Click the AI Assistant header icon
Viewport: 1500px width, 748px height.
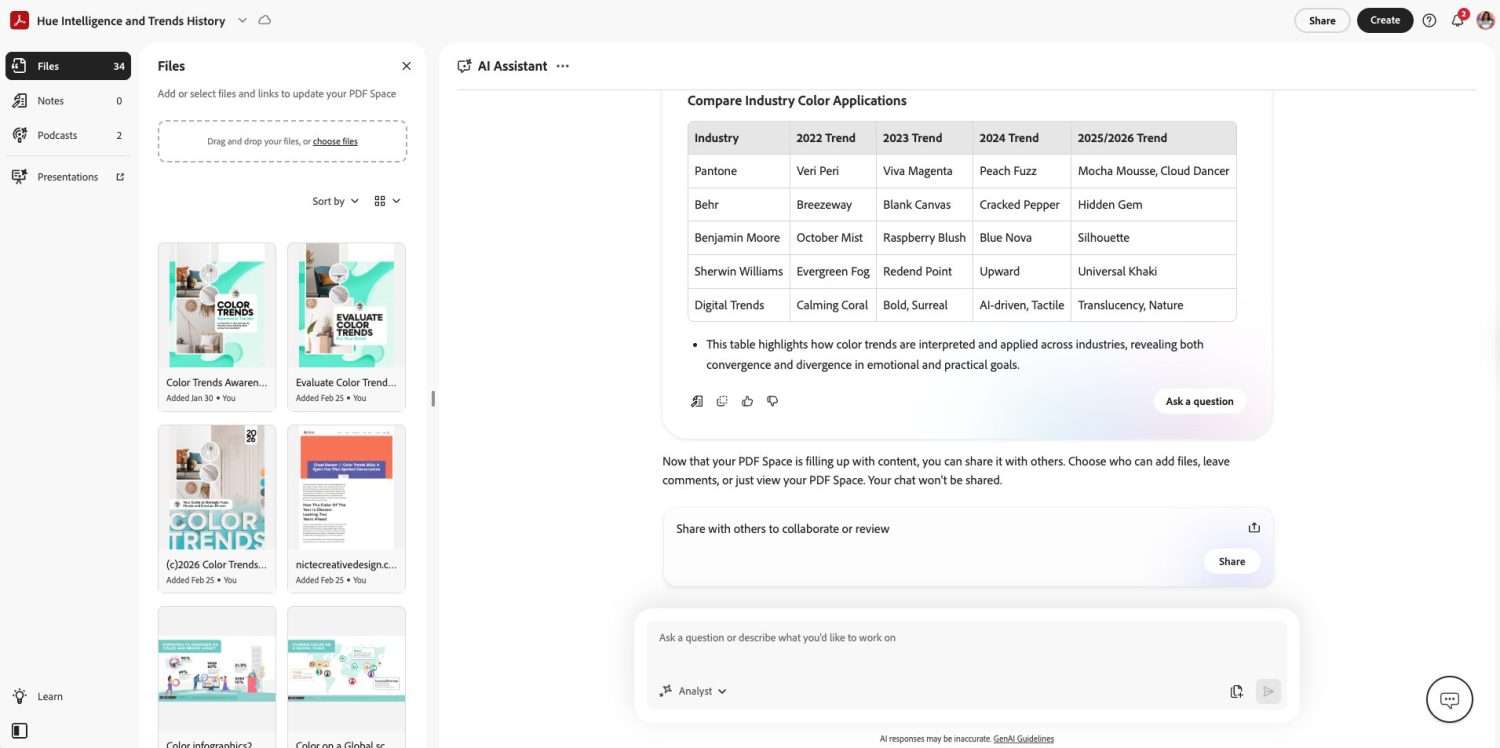(464, 66)
